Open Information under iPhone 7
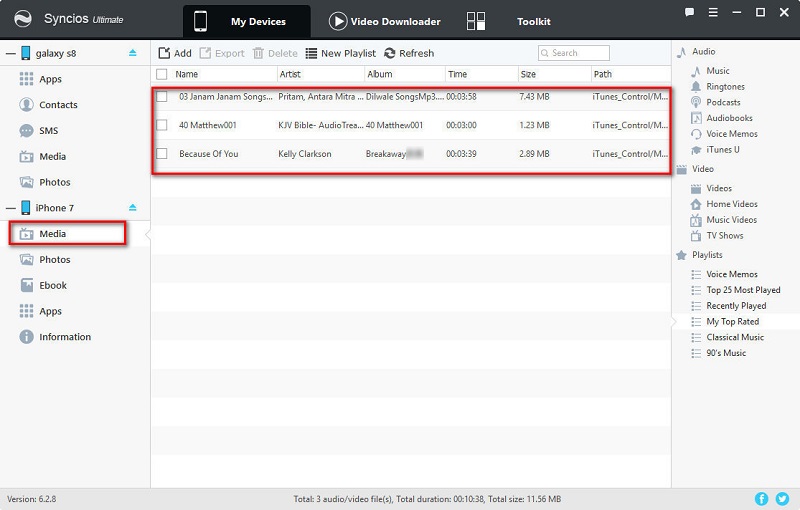 point(55,337)
